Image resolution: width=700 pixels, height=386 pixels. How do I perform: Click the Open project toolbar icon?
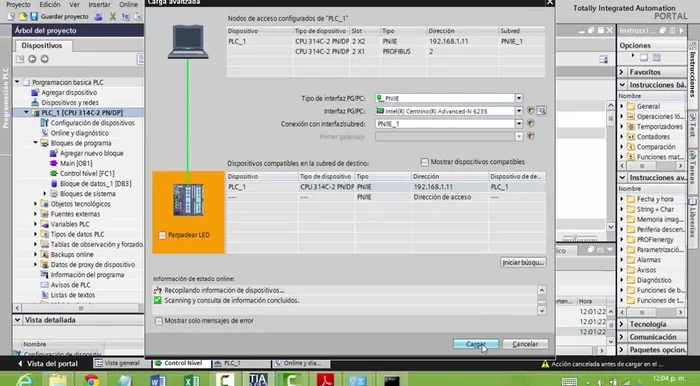[x=22, y=17]
